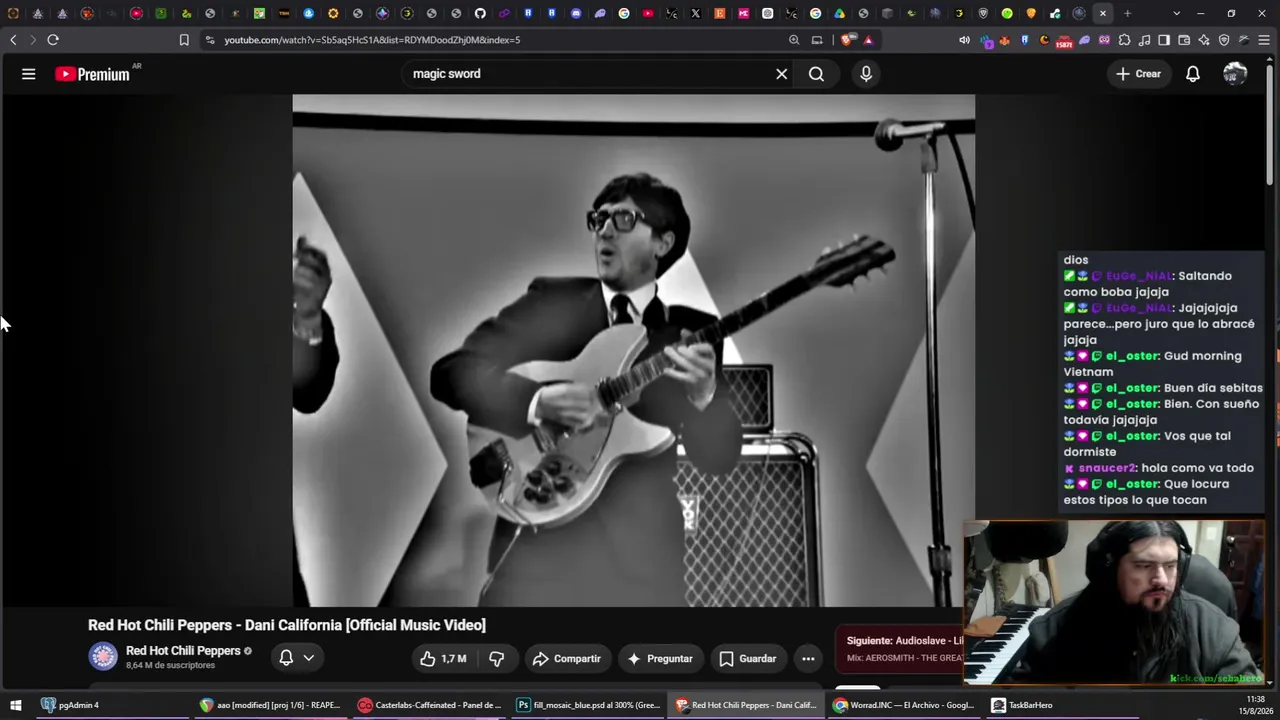Open the browser extensions puzzle menu
1280x720 pixels.
(x=1124, y=40)
